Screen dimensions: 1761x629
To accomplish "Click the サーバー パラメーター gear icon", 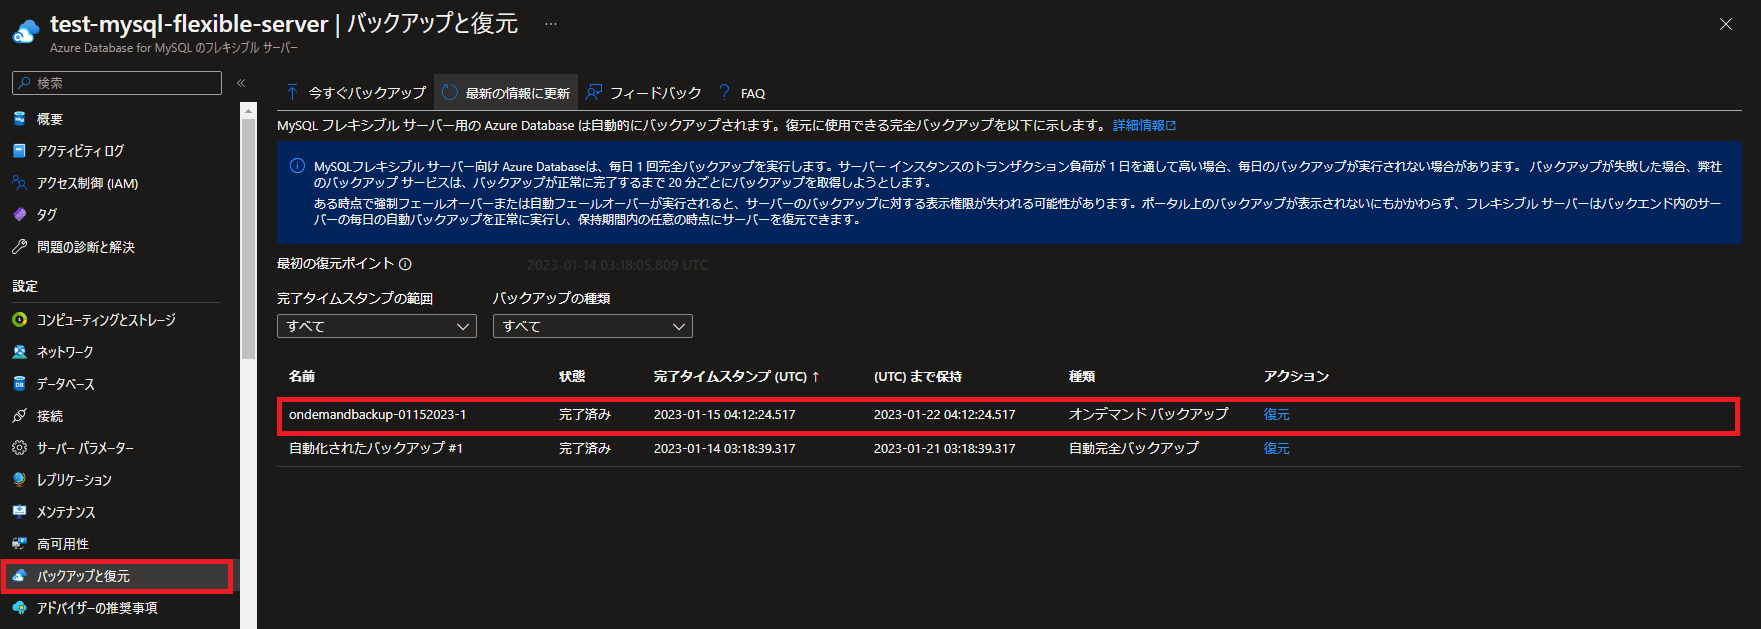I will [x=19, y=448].
